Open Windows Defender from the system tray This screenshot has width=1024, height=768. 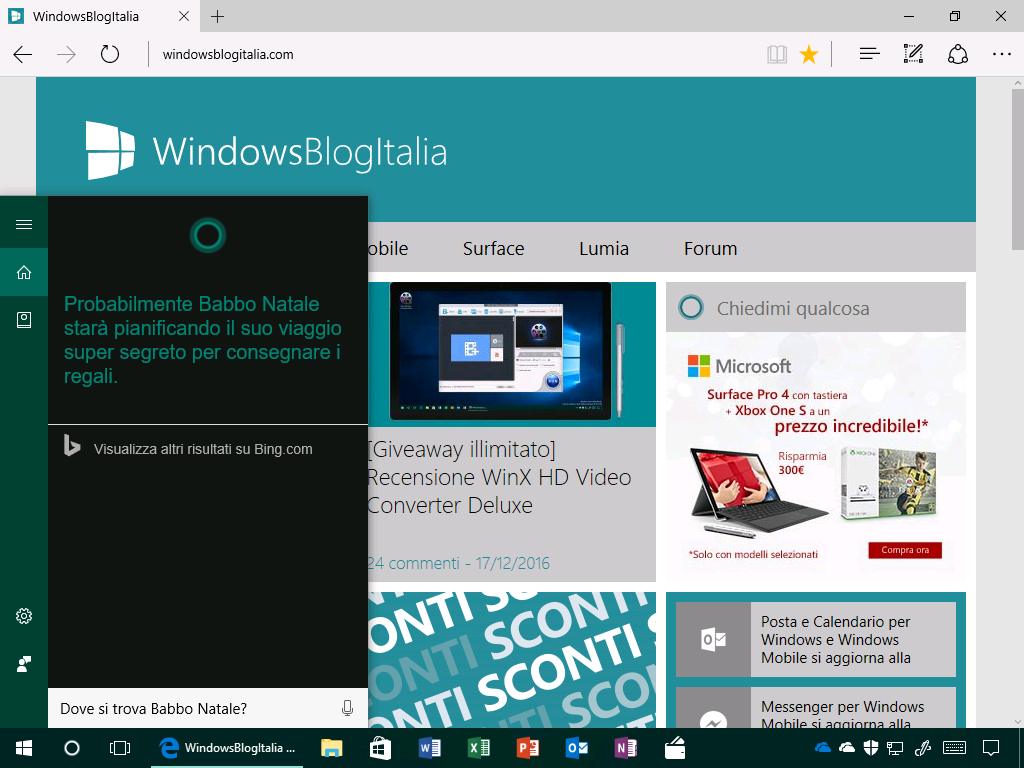pos(871,748)
